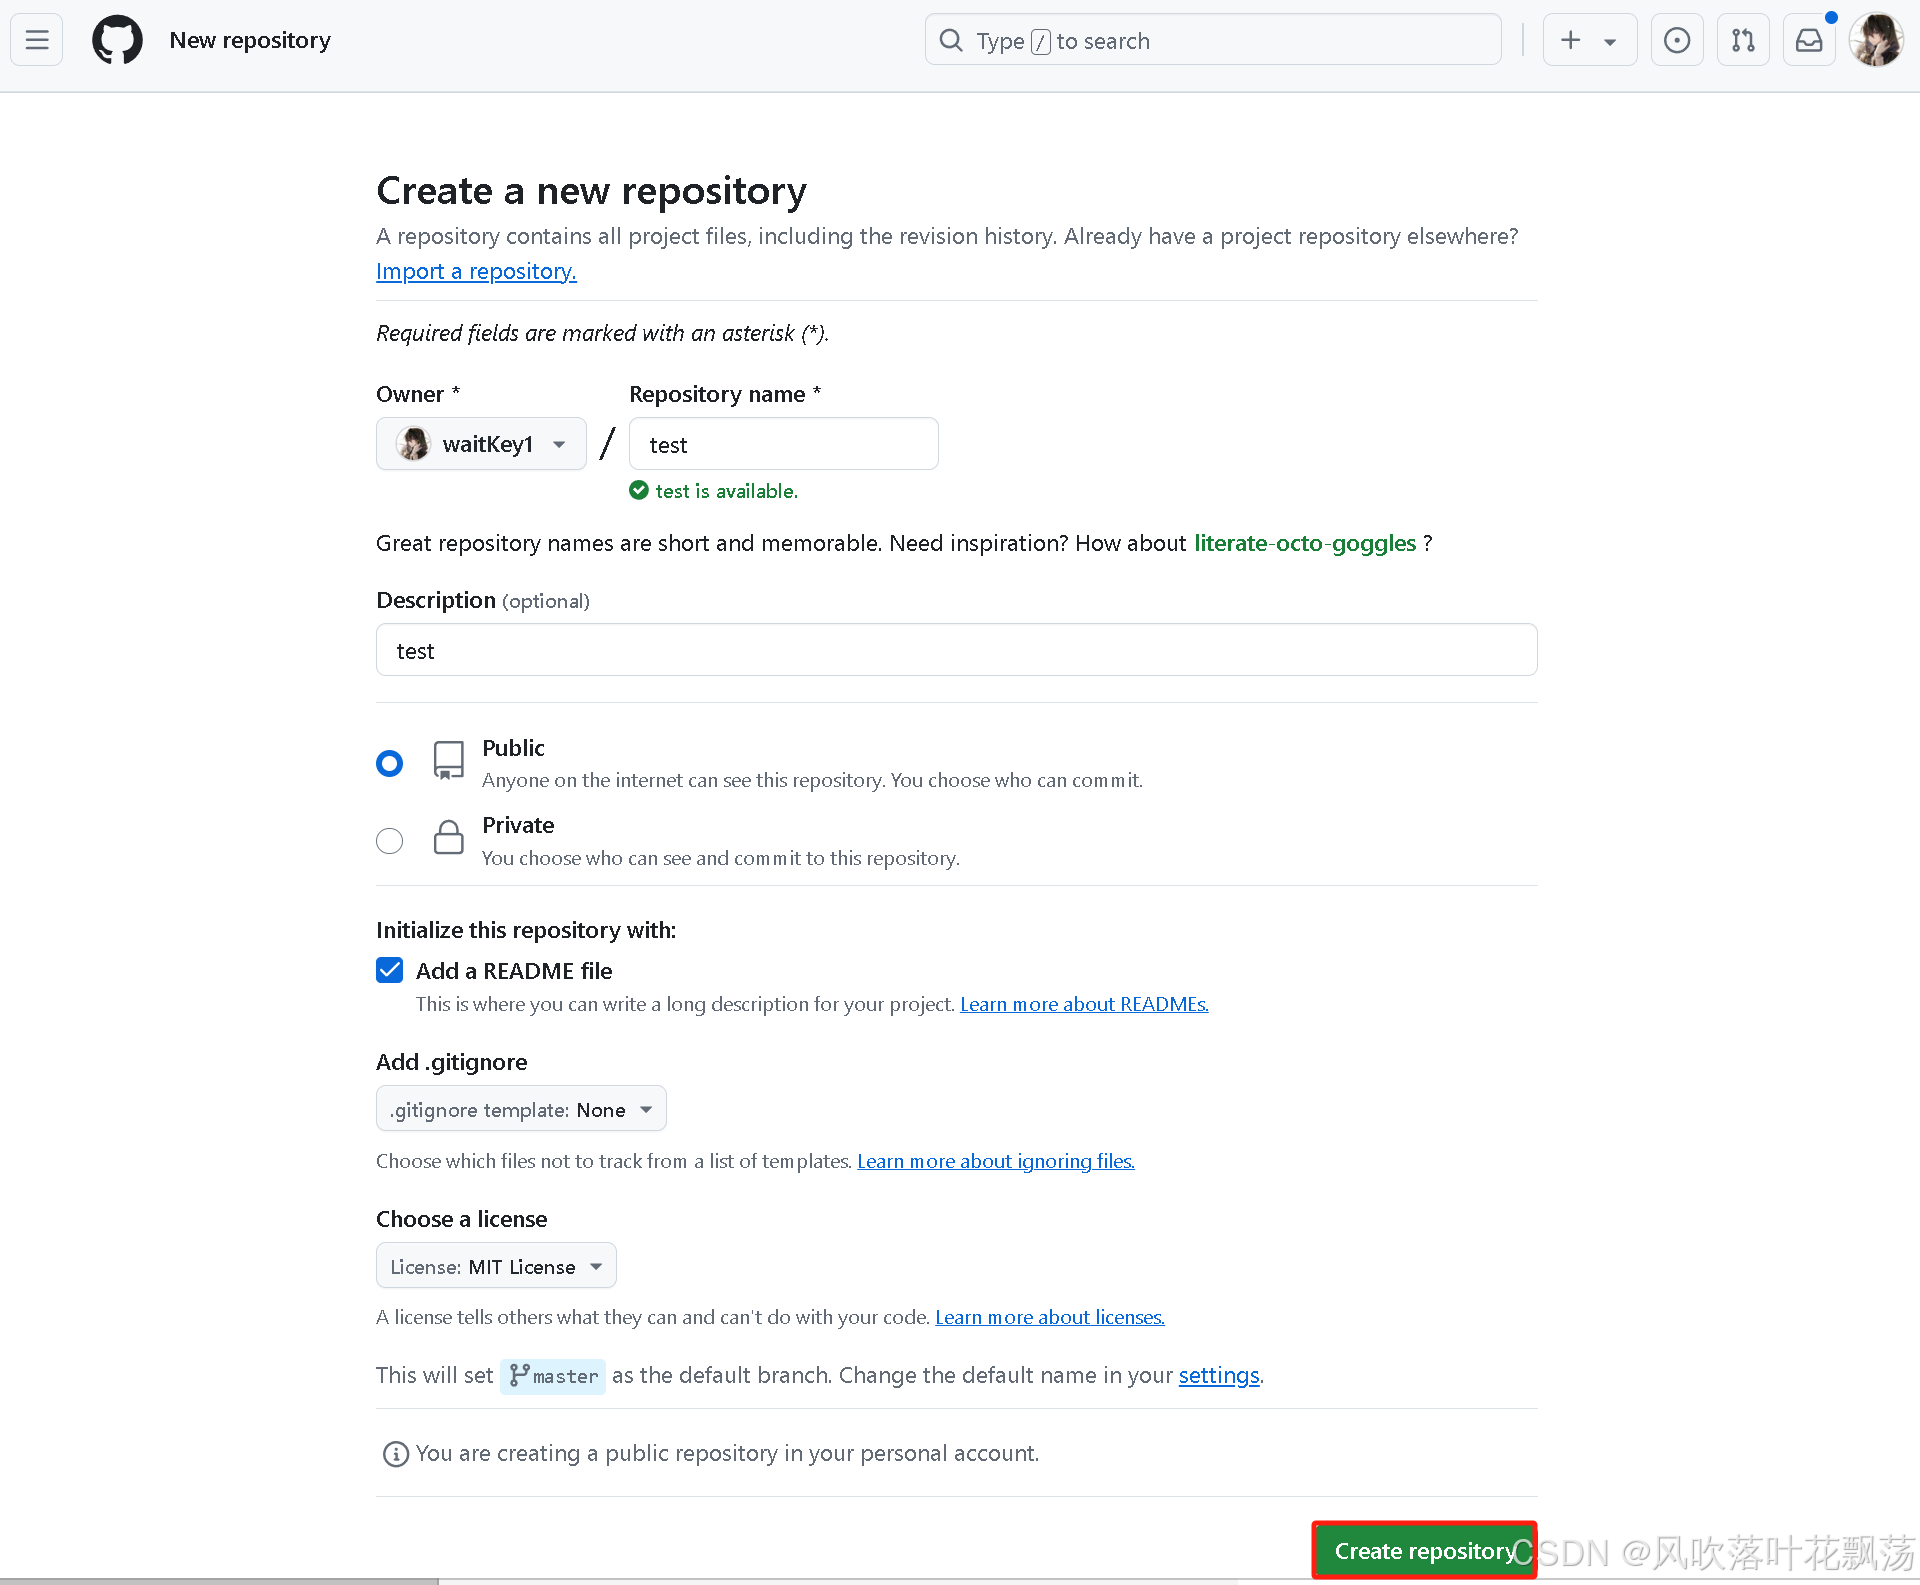The width and height of the screenshot is (1920, 1585).
Task: Open the Issues circle-dot icon
Action: point(1676,40)
